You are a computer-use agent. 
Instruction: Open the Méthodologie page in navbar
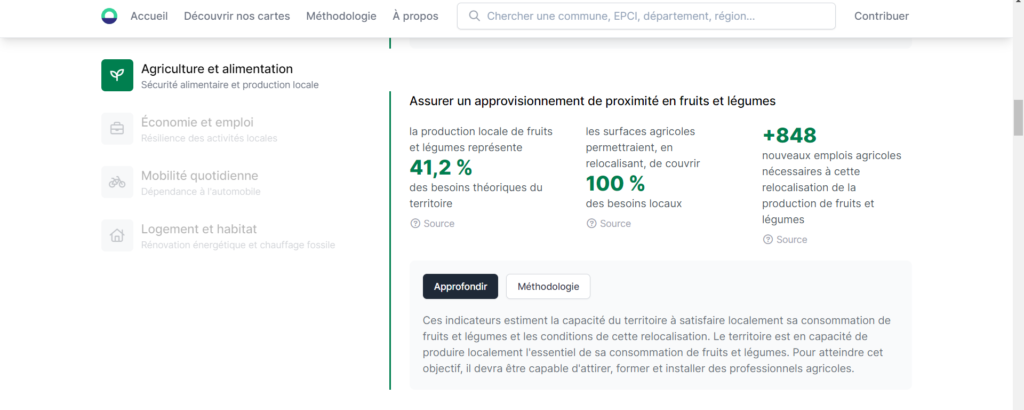(341, 16)
